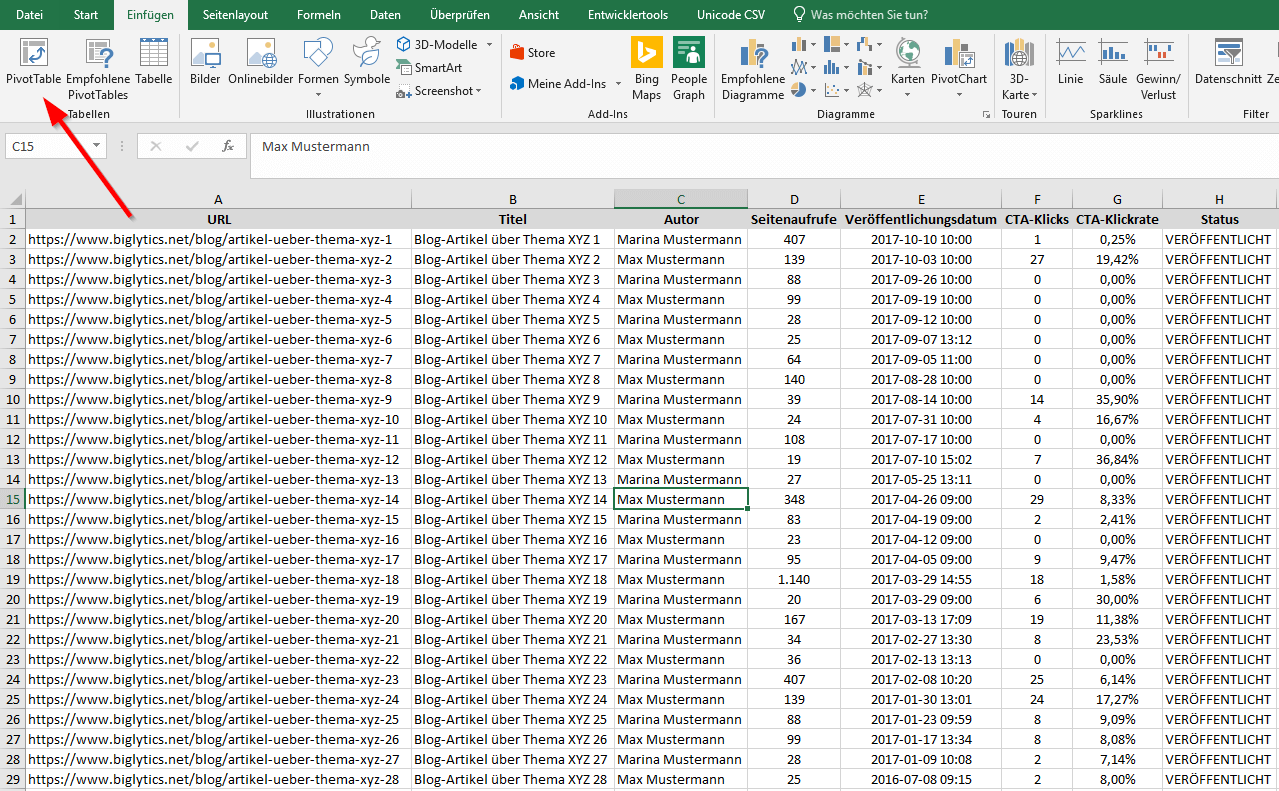1279x791 pixels.
Task: Insert a column or bar chart
Action: click(x=802, y=45)
